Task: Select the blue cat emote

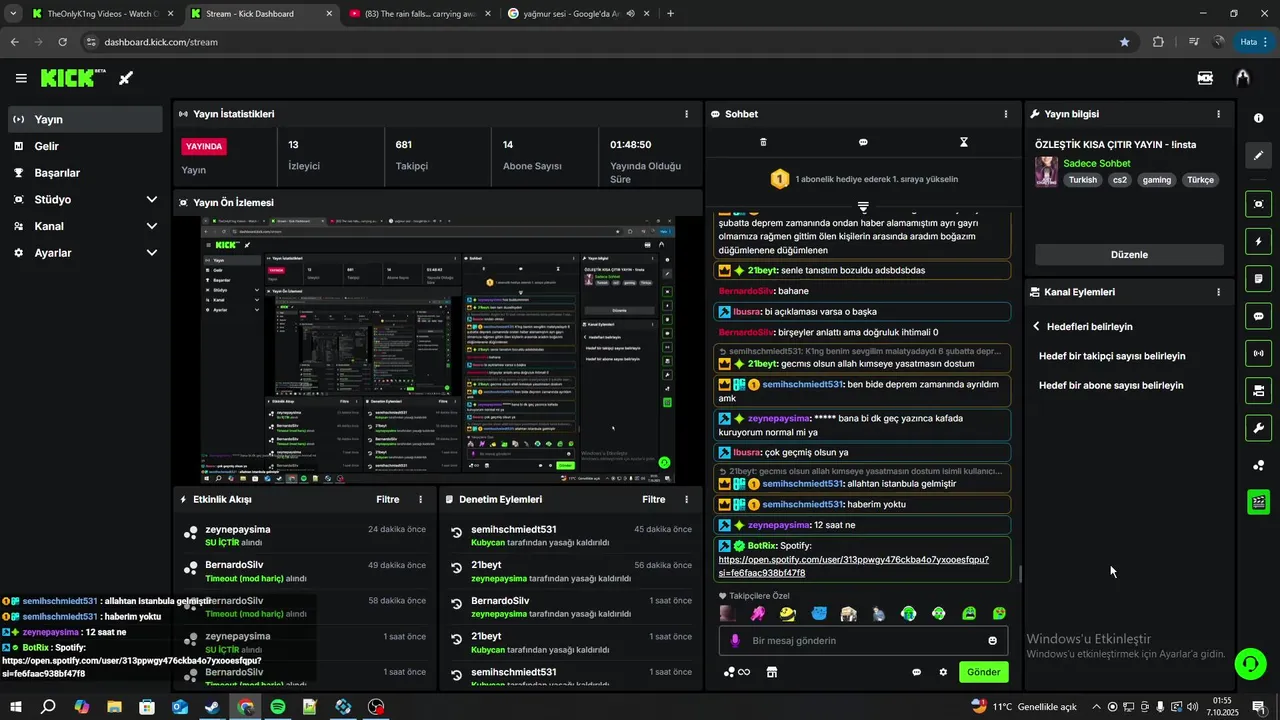Action: 818,613
